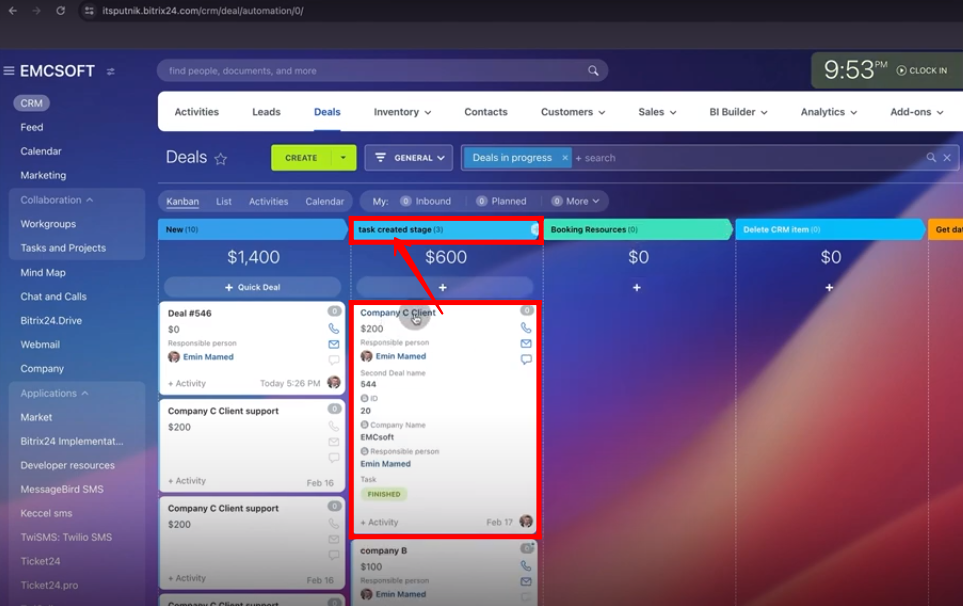Open the Contacts menu in the navigation bar
This screenshot has height=606, width=963.
point(485,112)
